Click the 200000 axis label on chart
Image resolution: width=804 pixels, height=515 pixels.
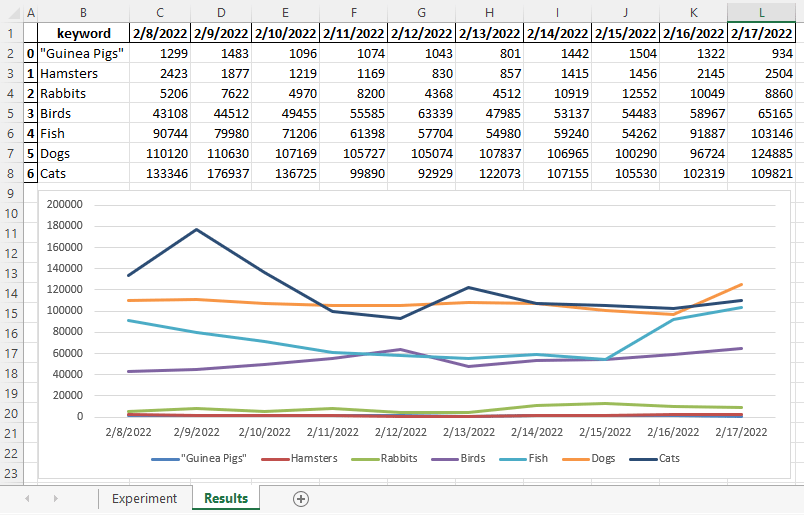(86, 204)
